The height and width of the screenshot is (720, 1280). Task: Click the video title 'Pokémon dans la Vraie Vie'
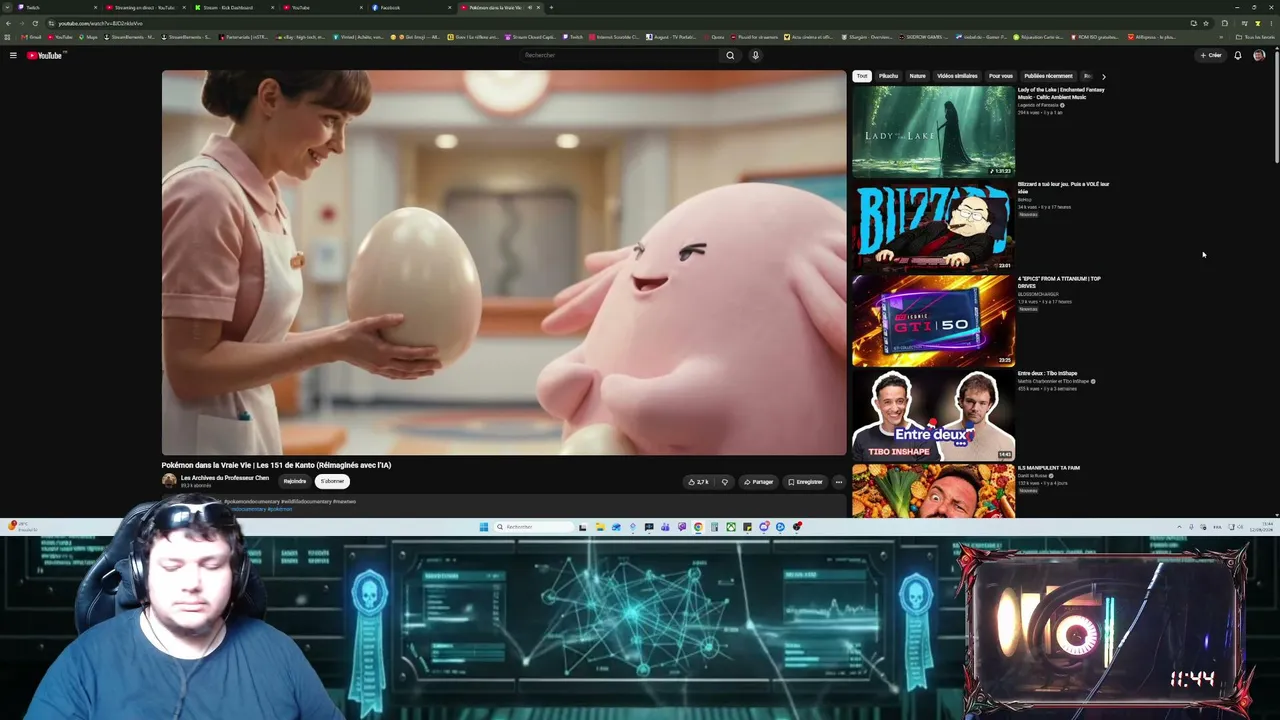point(276,465)
